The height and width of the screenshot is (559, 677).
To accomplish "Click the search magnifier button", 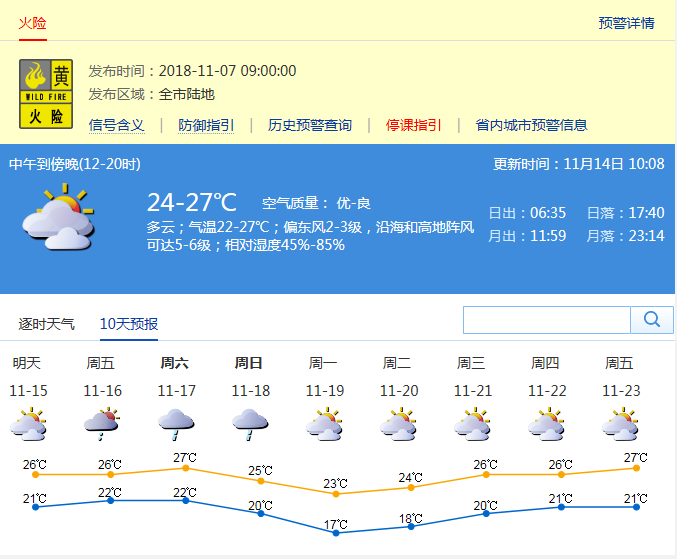I will pyautogui.click(x=652, y=320).
